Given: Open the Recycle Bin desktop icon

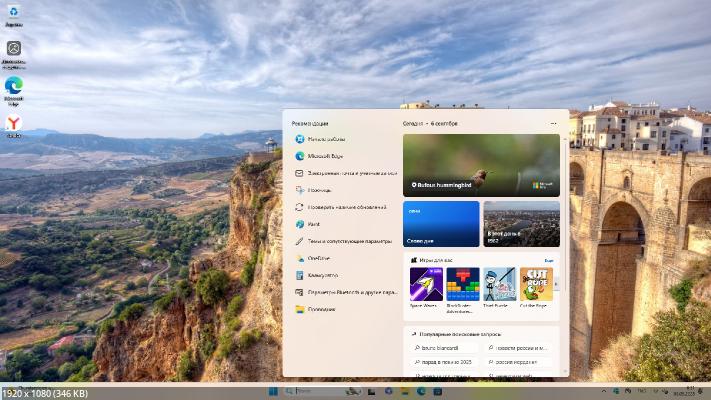Looking at the screenshot, I should click(x=14, y=14).
